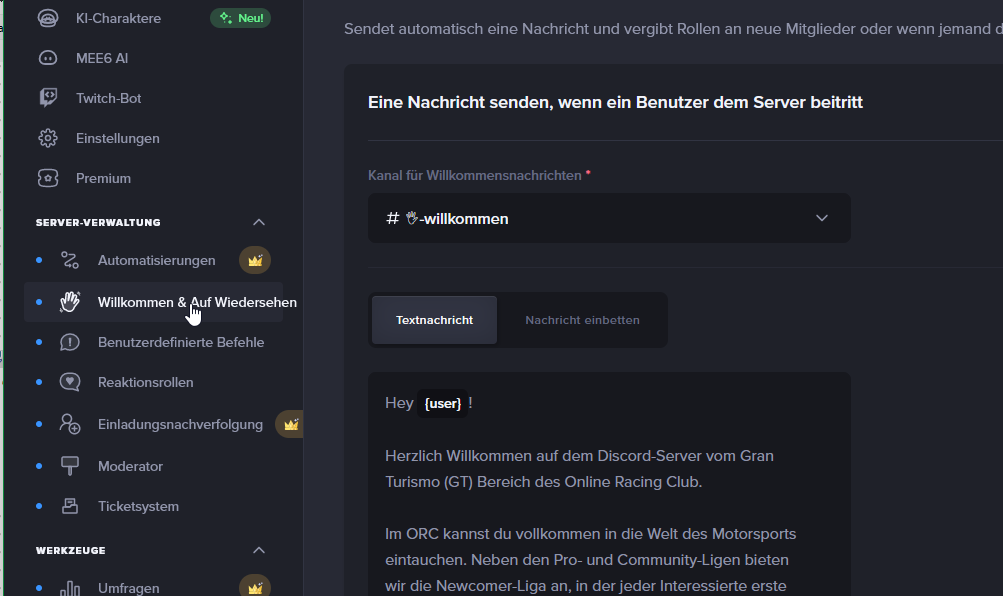Open the welcome channel dropdown
This screenshot has width=1003, height=596.
tap(609, 218)
